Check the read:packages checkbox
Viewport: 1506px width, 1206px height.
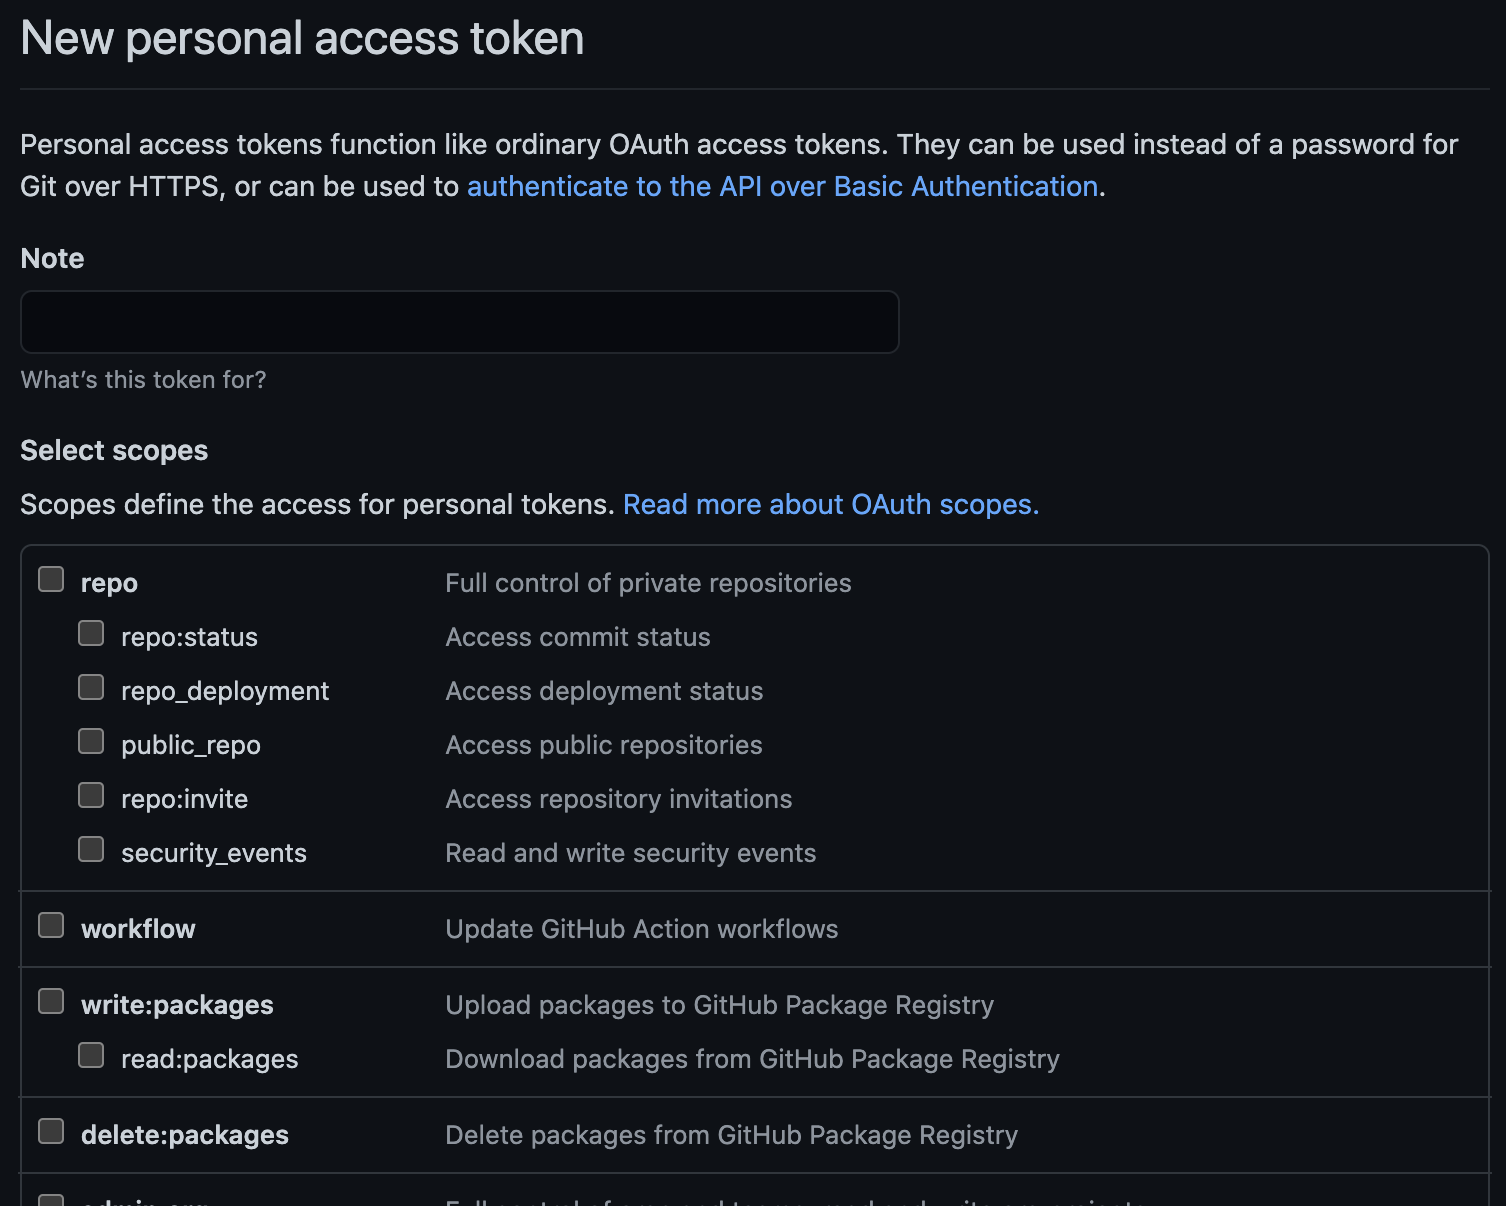[x=91, y=1056]
